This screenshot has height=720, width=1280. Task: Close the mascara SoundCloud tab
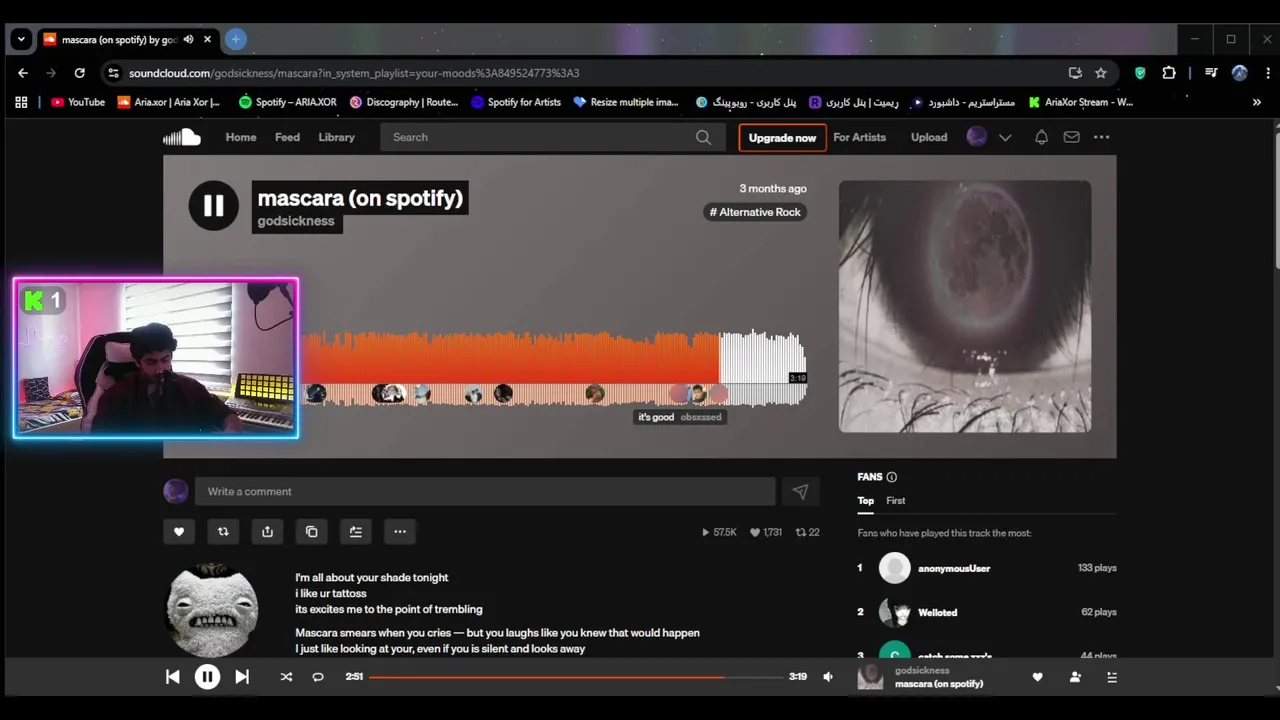(207, 39)
